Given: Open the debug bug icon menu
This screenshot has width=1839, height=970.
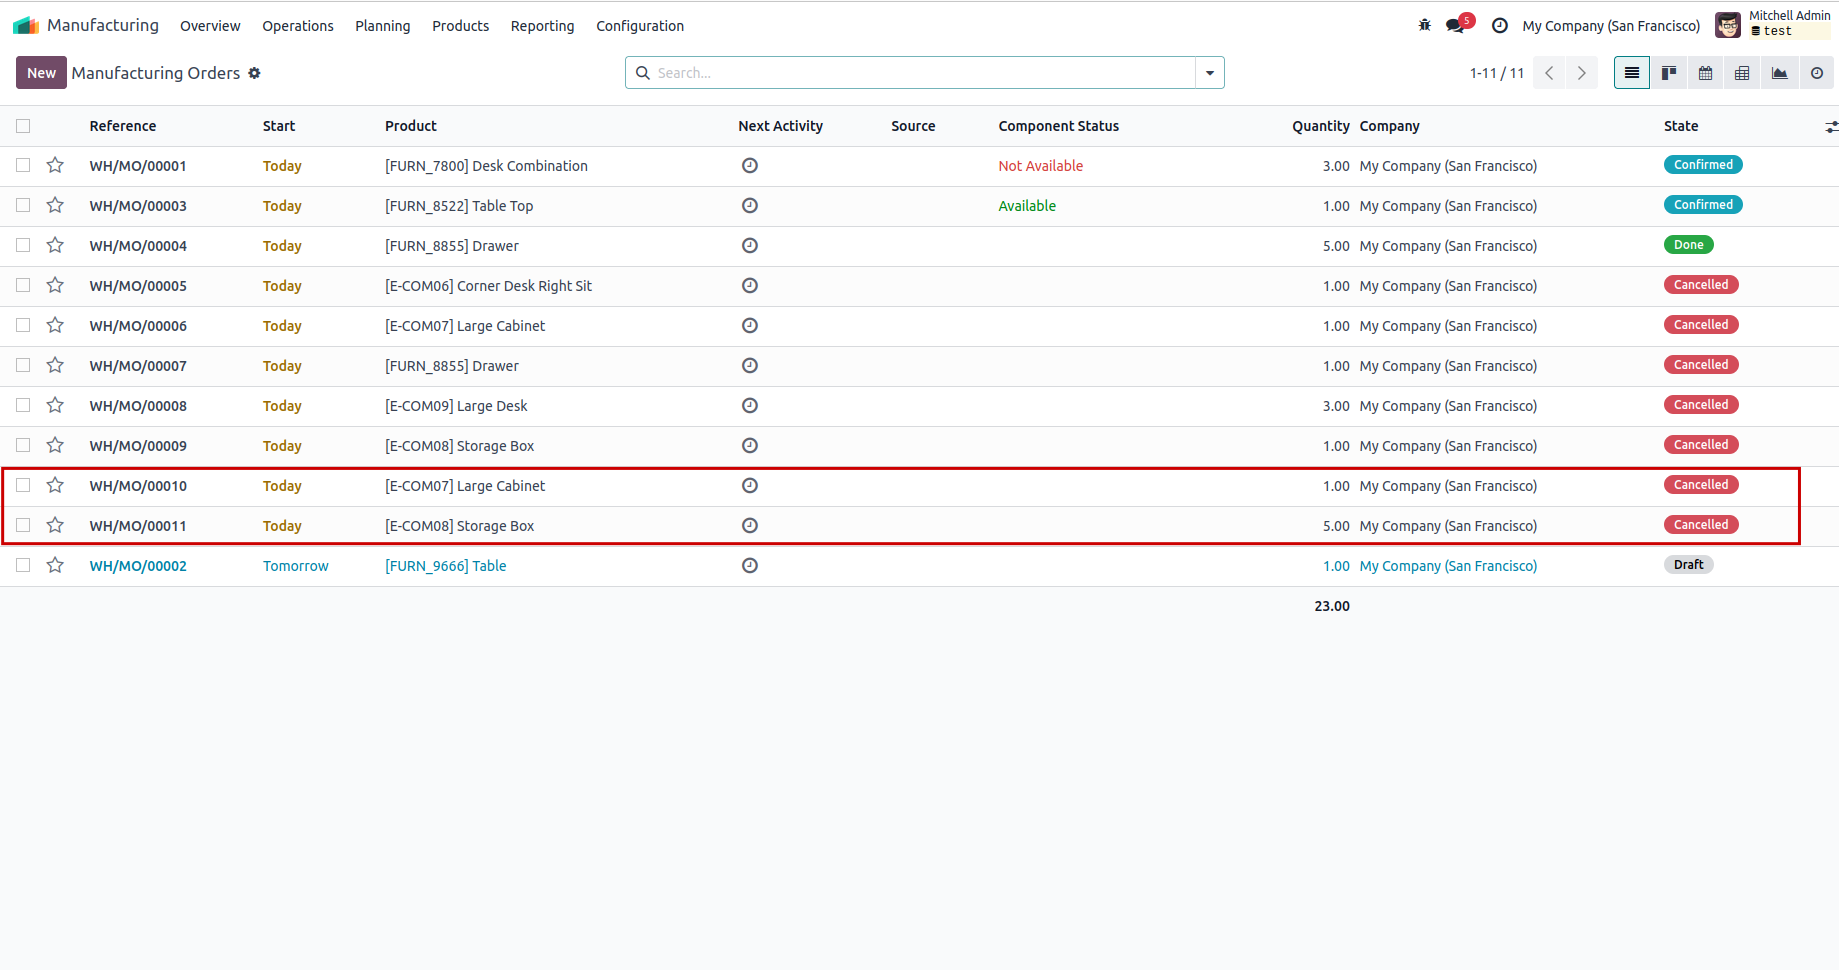Looking at the screenshot, I should pos(1424,26).
